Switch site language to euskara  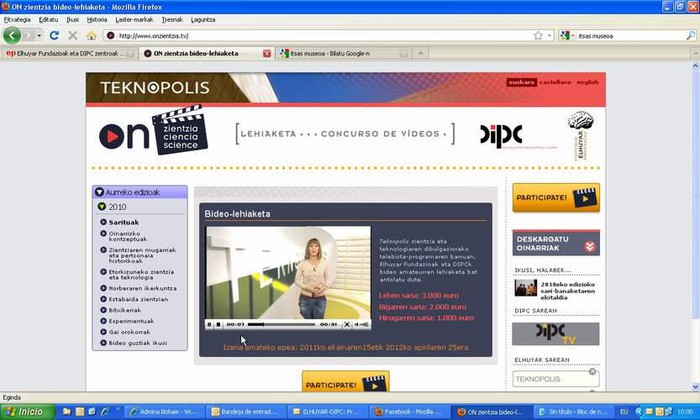pyautogui.click(x=521, y=82)
